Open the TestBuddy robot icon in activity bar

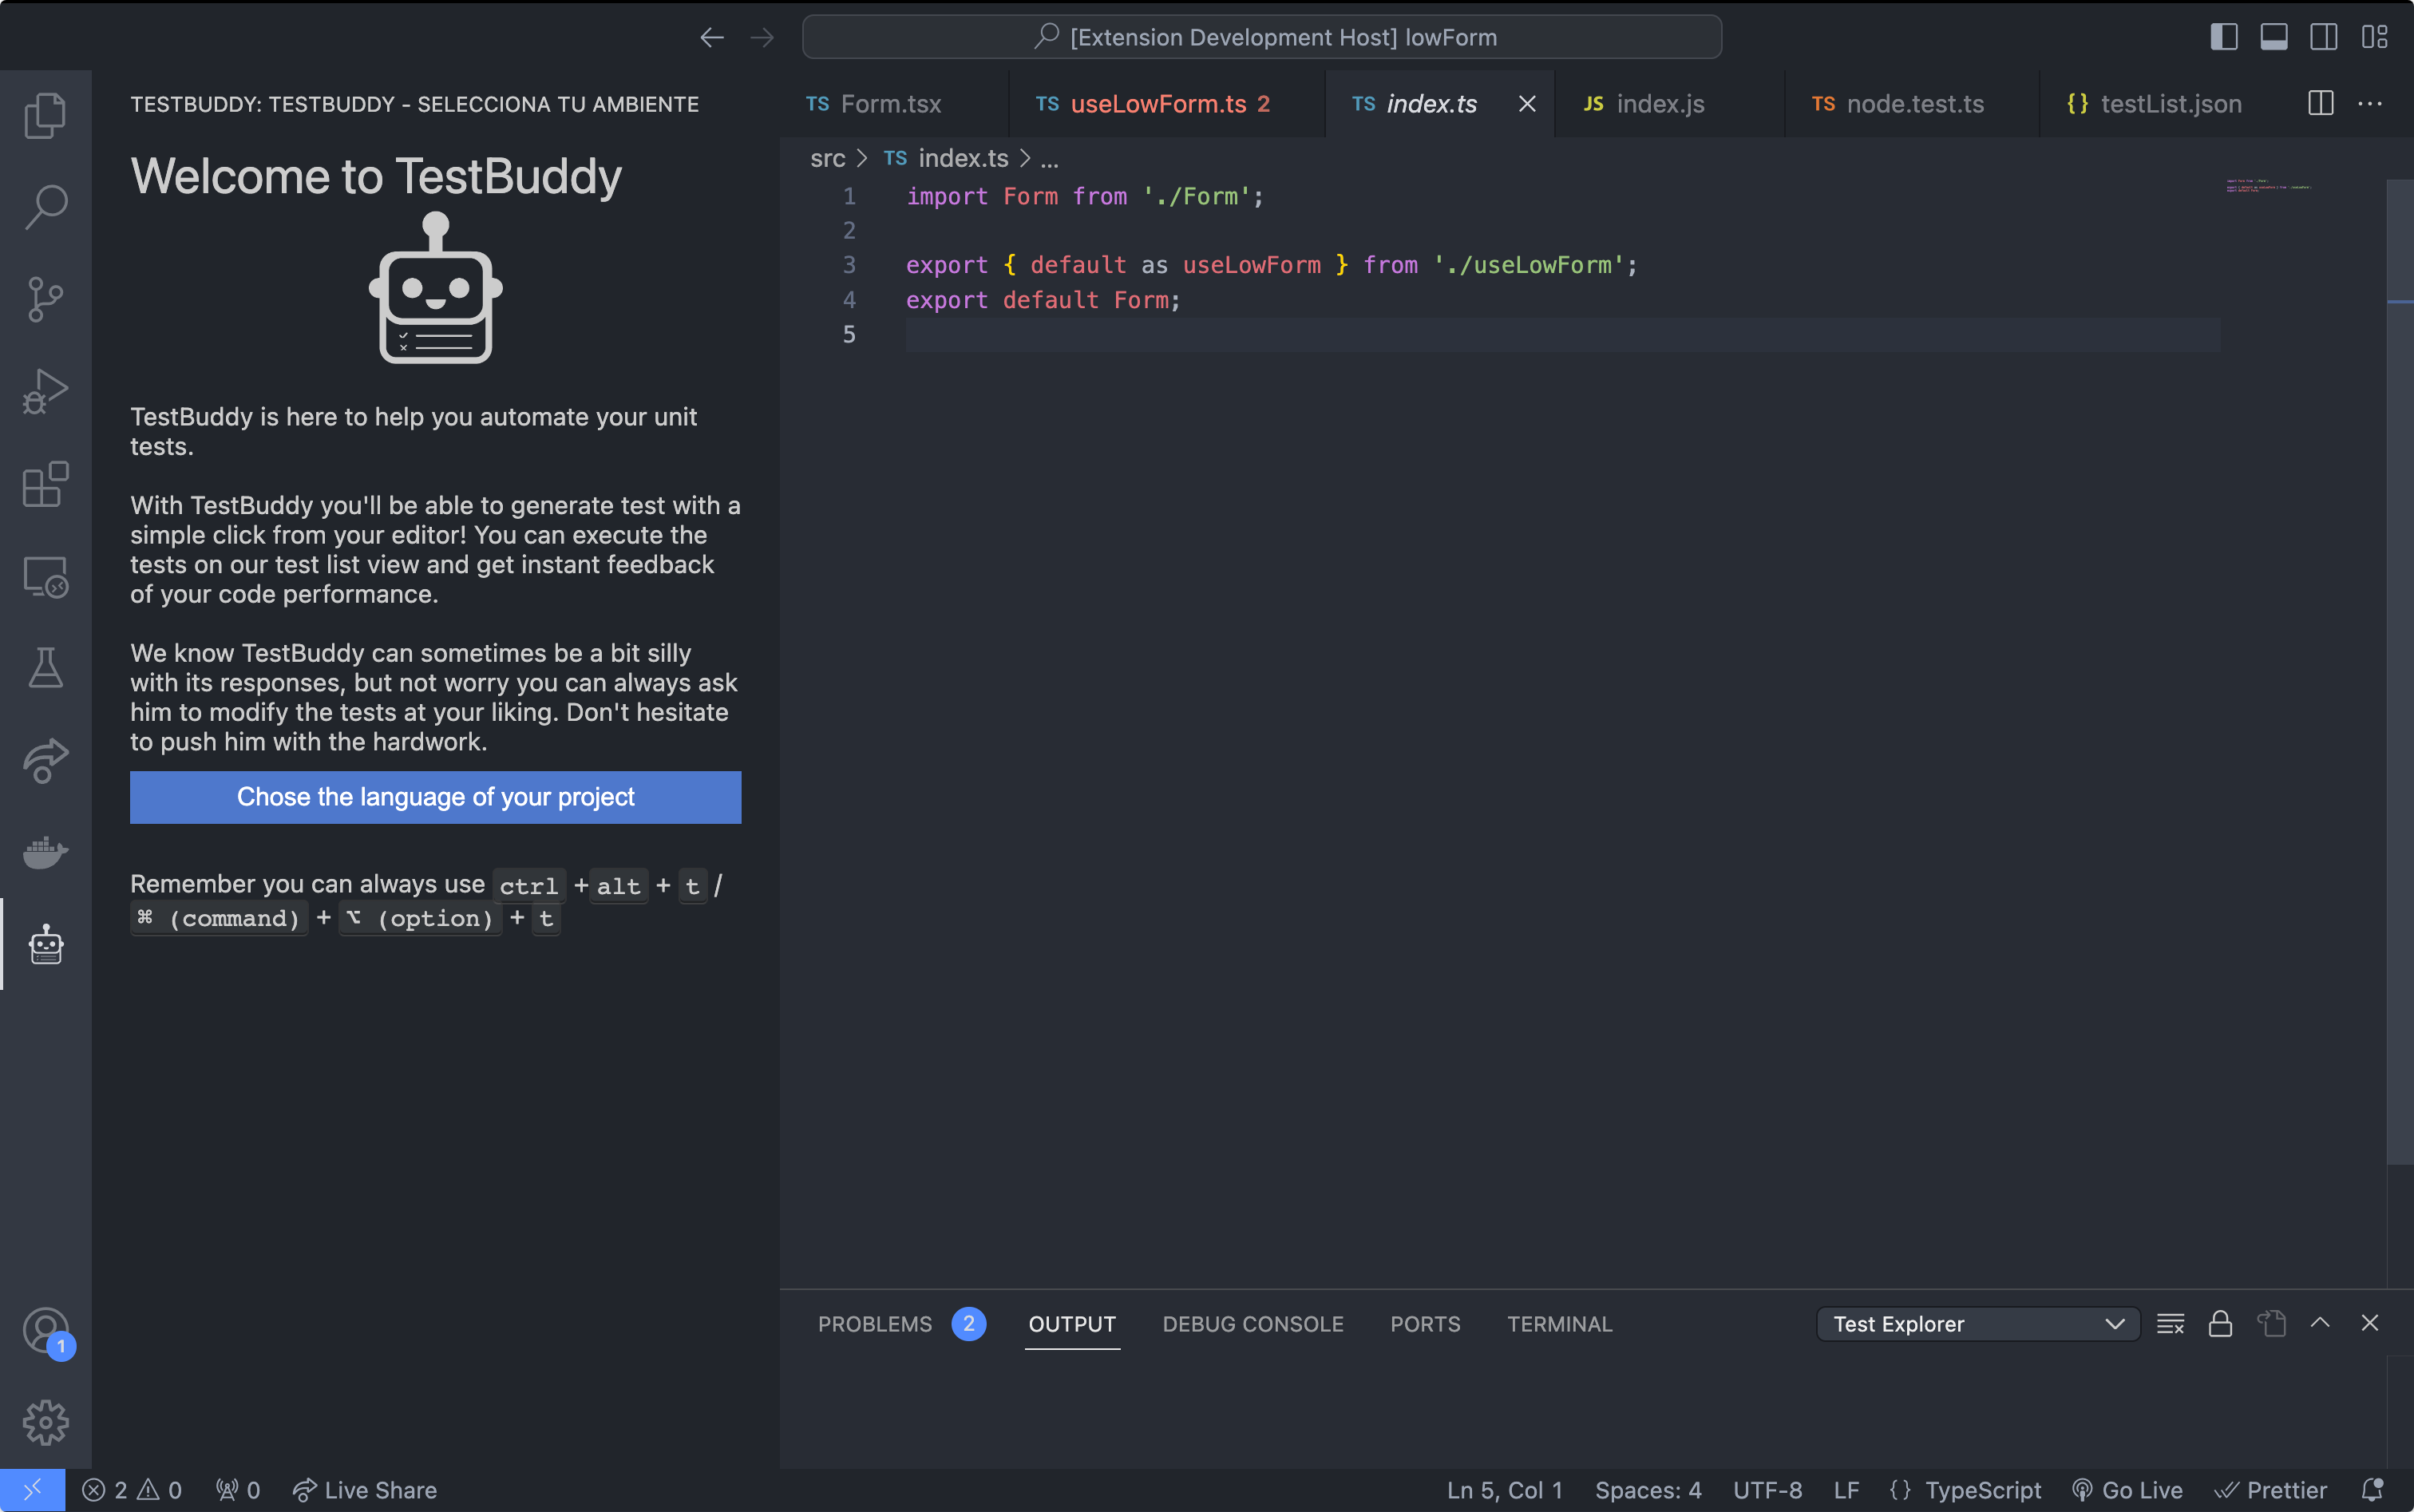[45, 944]
